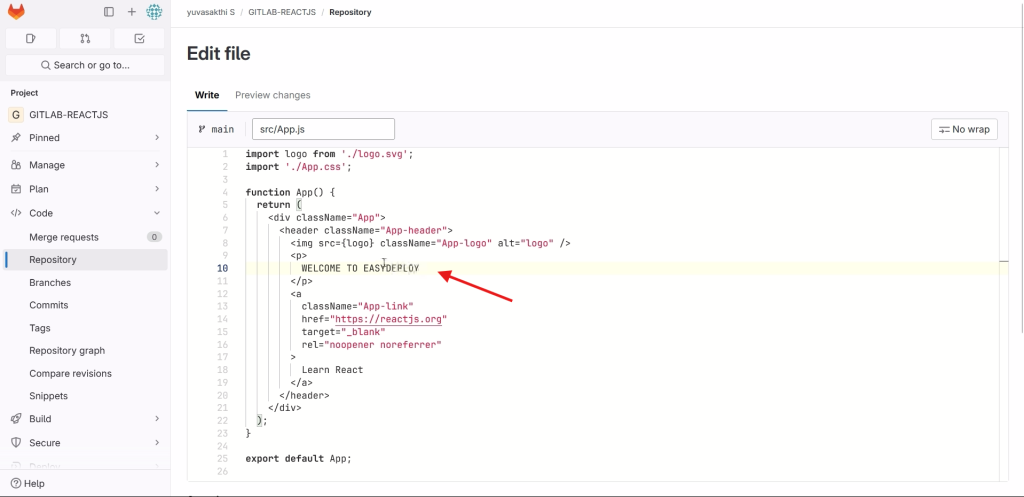The image size is (1024, 497).
Task: Click the src/App.js file path field
Action: (x=323, y=129)
